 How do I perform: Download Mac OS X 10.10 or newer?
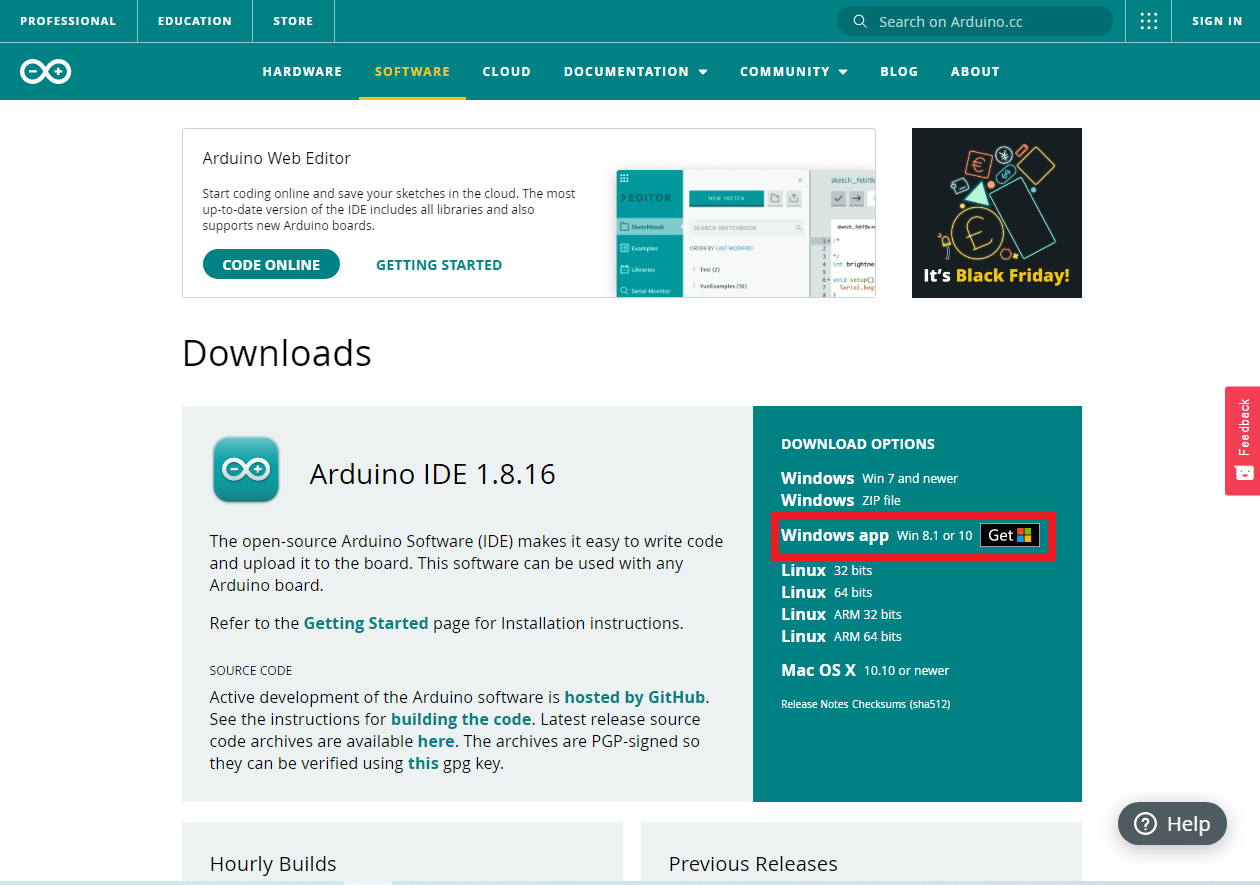[x=865, y=670]
